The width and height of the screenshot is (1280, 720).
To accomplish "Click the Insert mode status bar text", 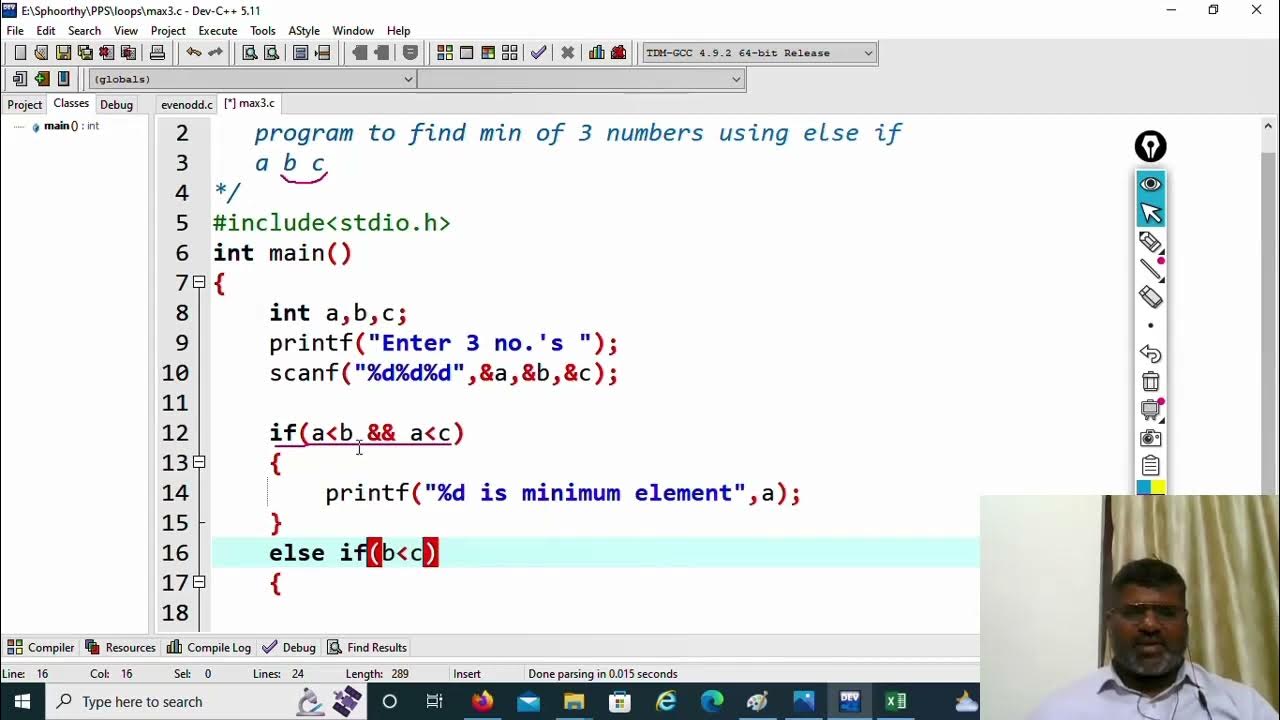I will (x=467, y=674).
